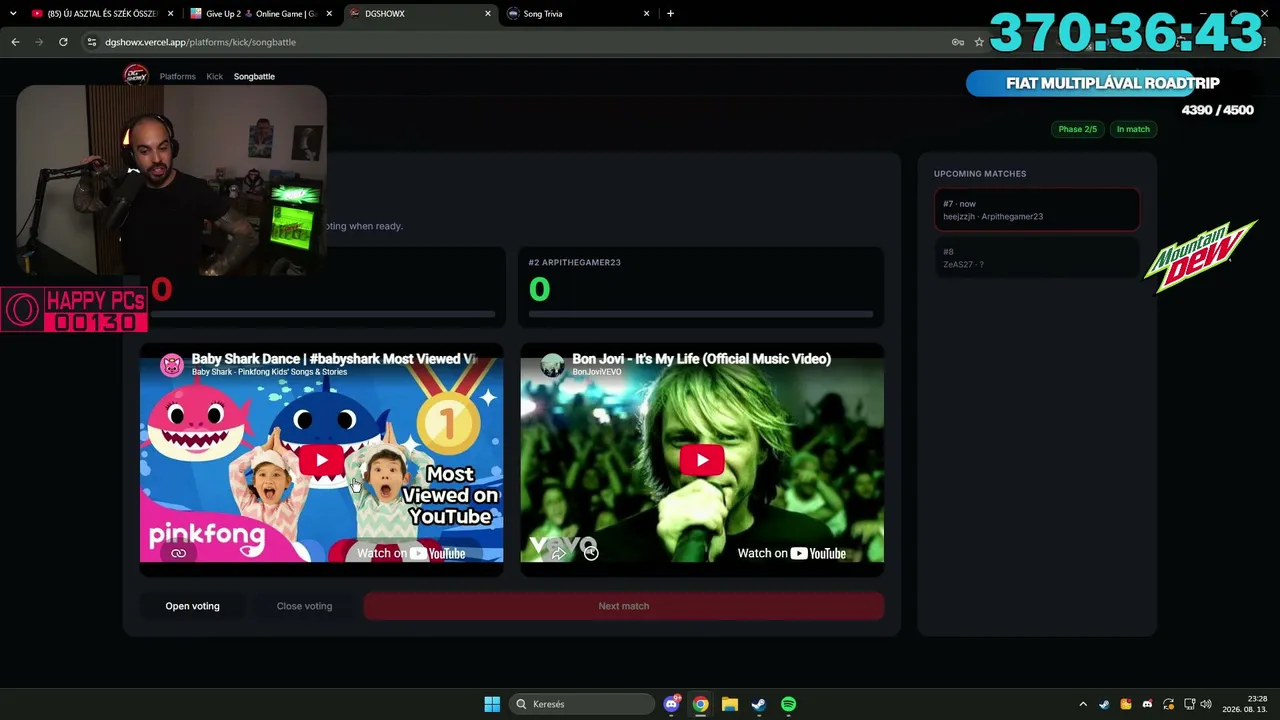Screen dimensions: 1280x720
Task: Click the Keresés taskbar search box
Action: (580, 704)
